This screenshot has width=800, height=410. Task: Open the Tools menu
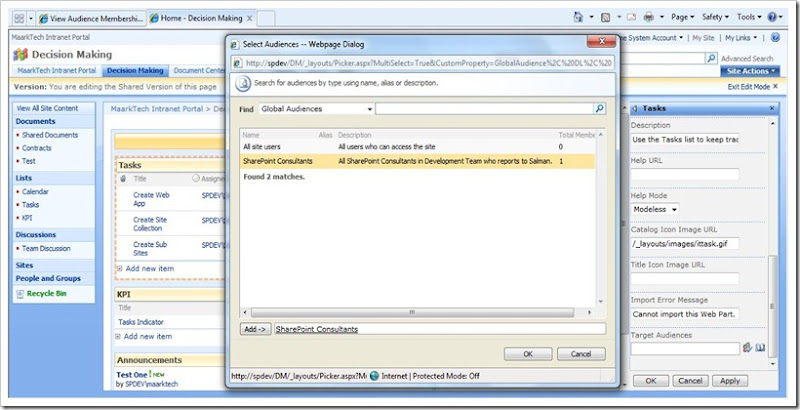click(x=748, y=17)
